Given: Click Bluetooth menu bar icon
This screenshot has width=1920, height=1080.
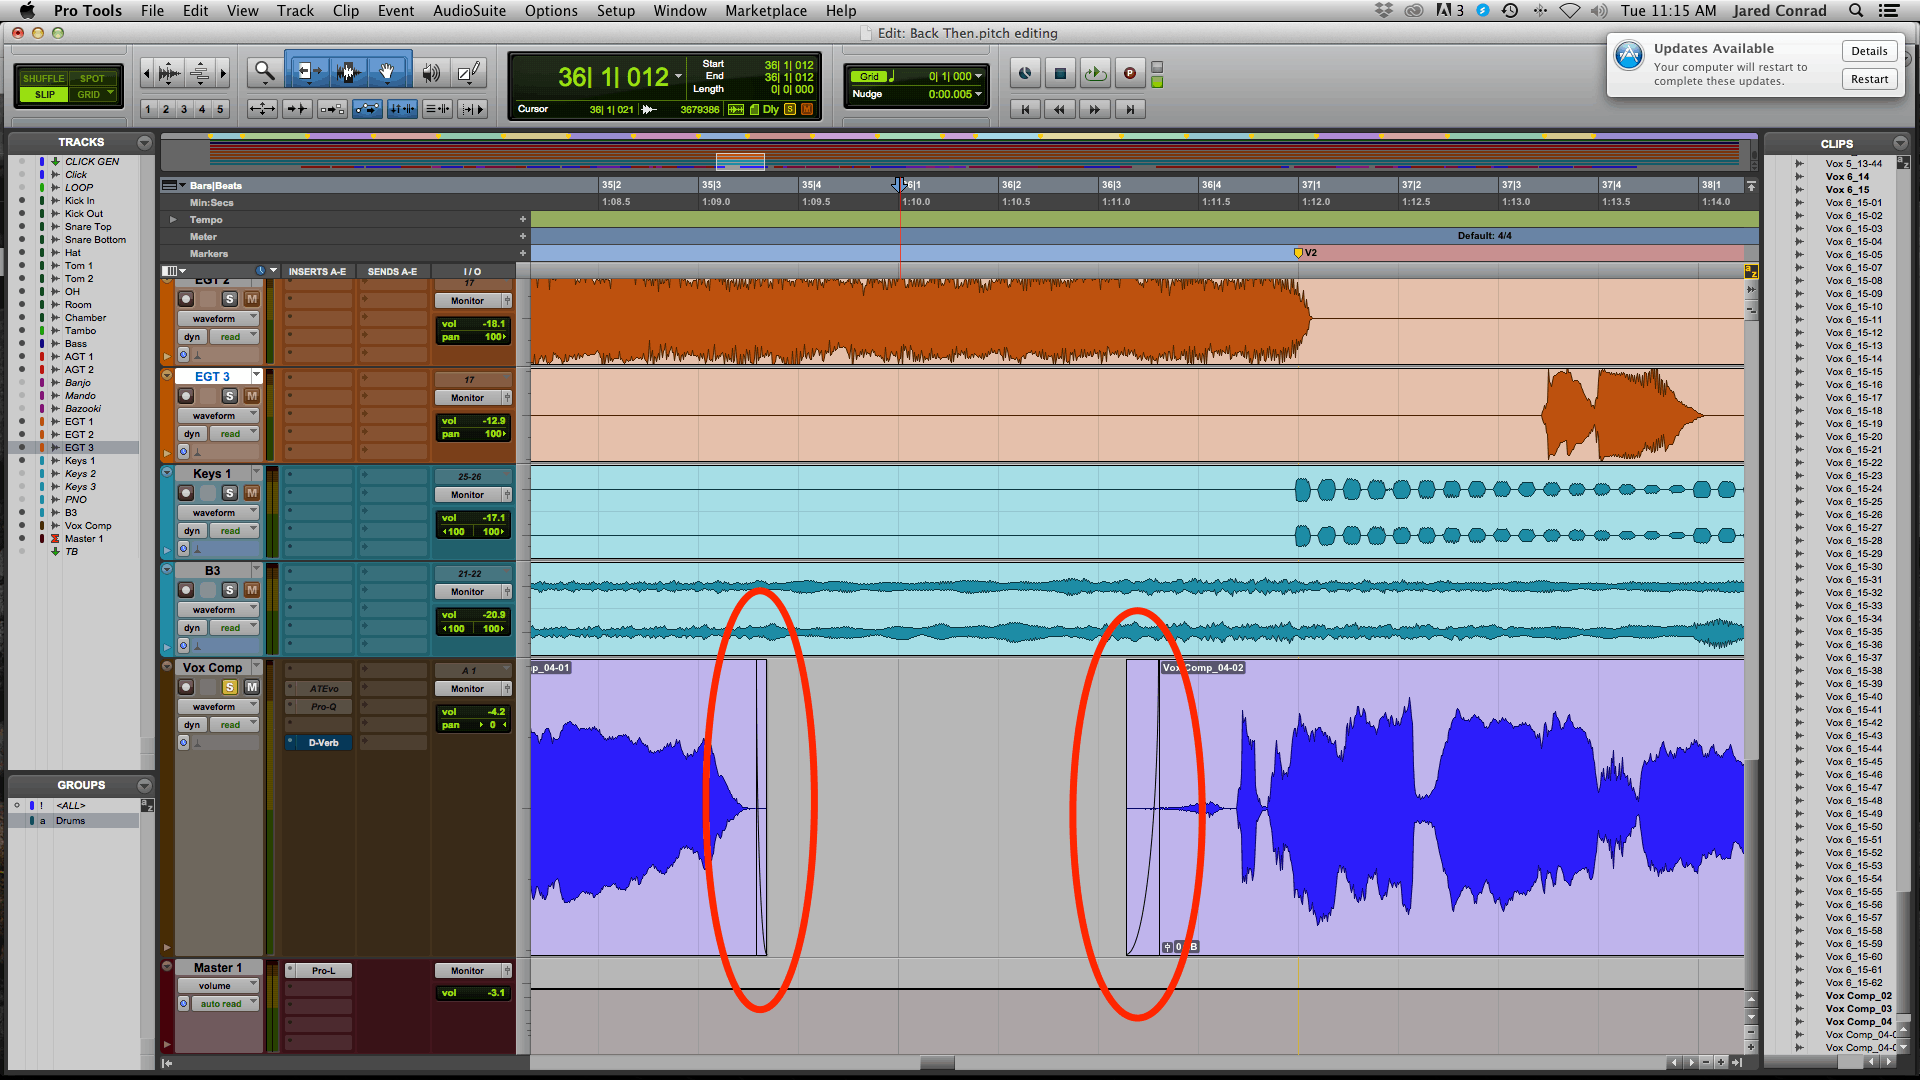Looking at the screenshot, I should tap(1540, 10).
